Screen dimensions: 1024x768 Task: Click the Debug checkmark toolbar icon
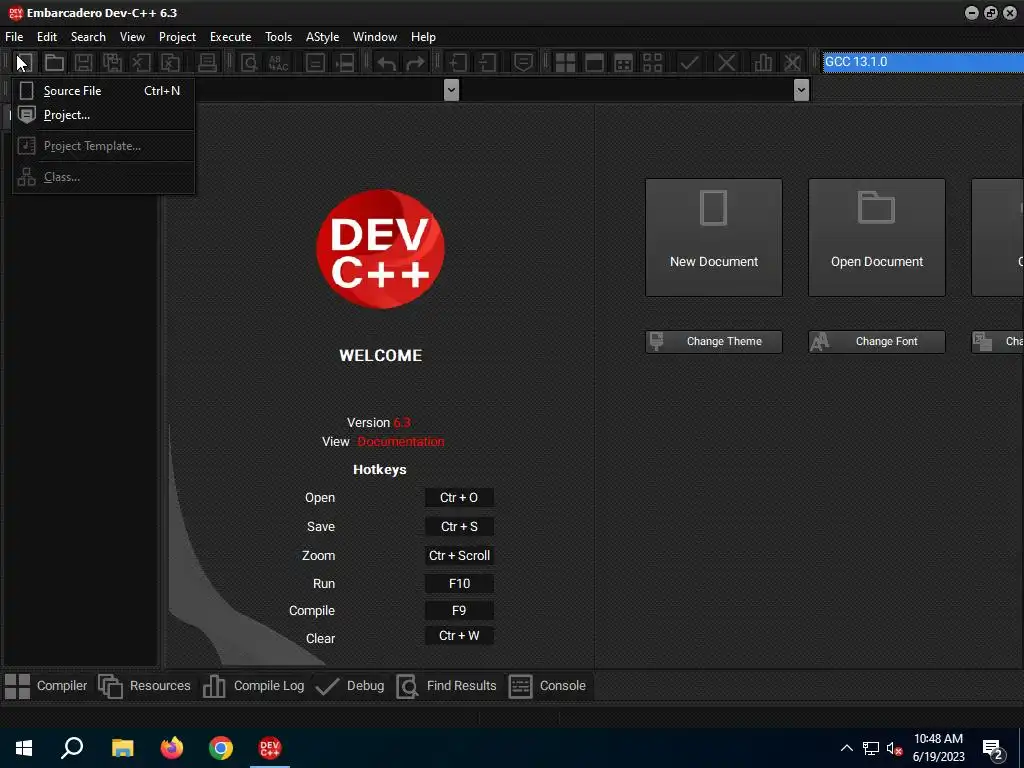[689, 63]
